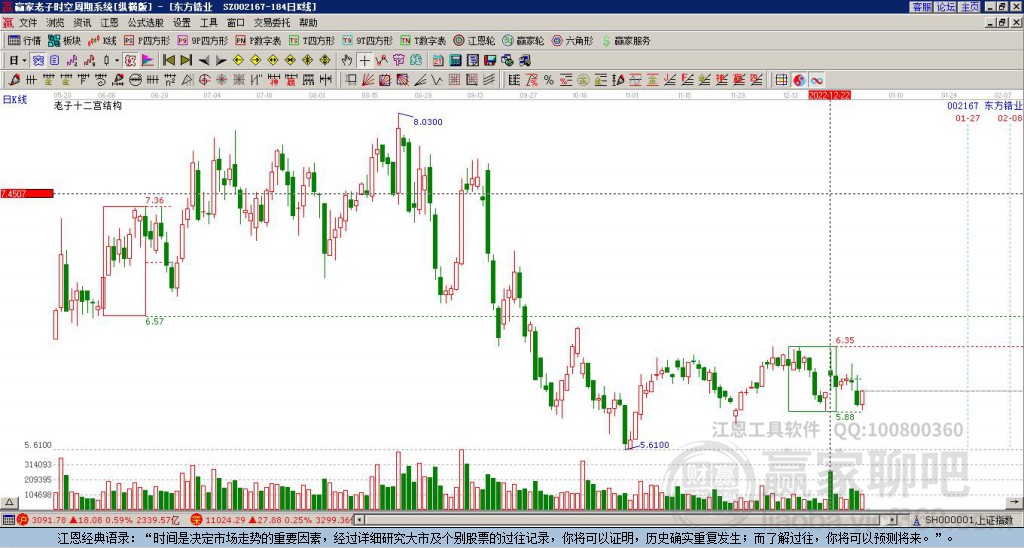Viewport: 1024px width, 548px height.
Task: Click the 3091.78 index status text
Action: (49, 520)
